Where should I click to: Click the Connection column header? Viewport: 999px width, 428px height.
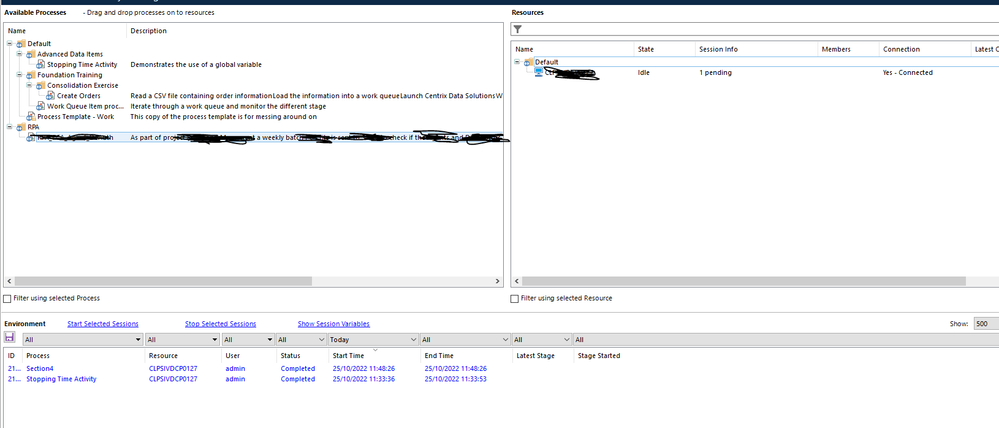(901, 49)
